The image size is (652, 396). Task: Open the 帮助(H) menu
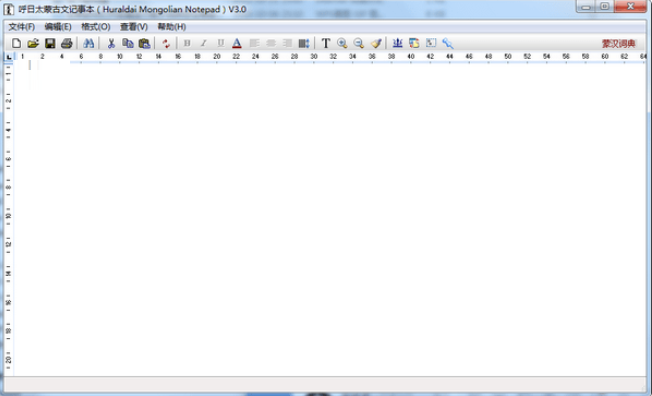(x=172, y=27)
